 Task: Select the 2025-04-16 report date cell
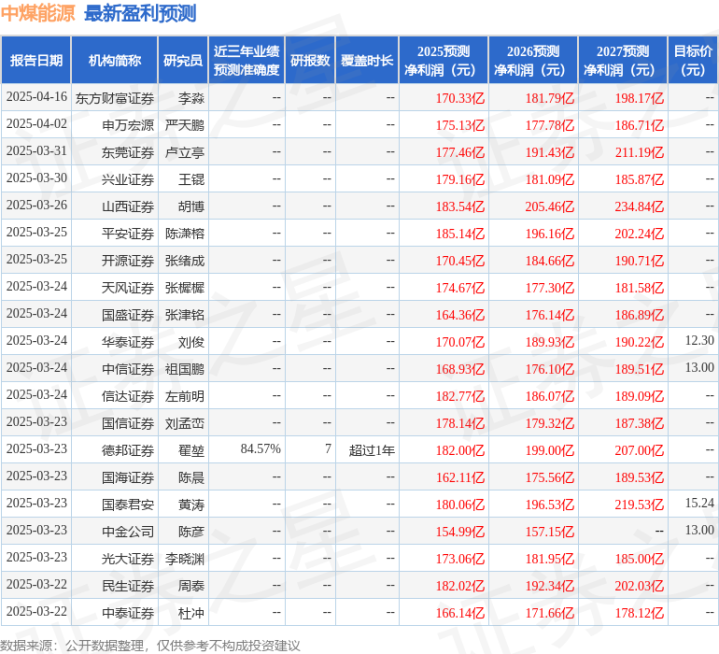click(x=37, y=97)
